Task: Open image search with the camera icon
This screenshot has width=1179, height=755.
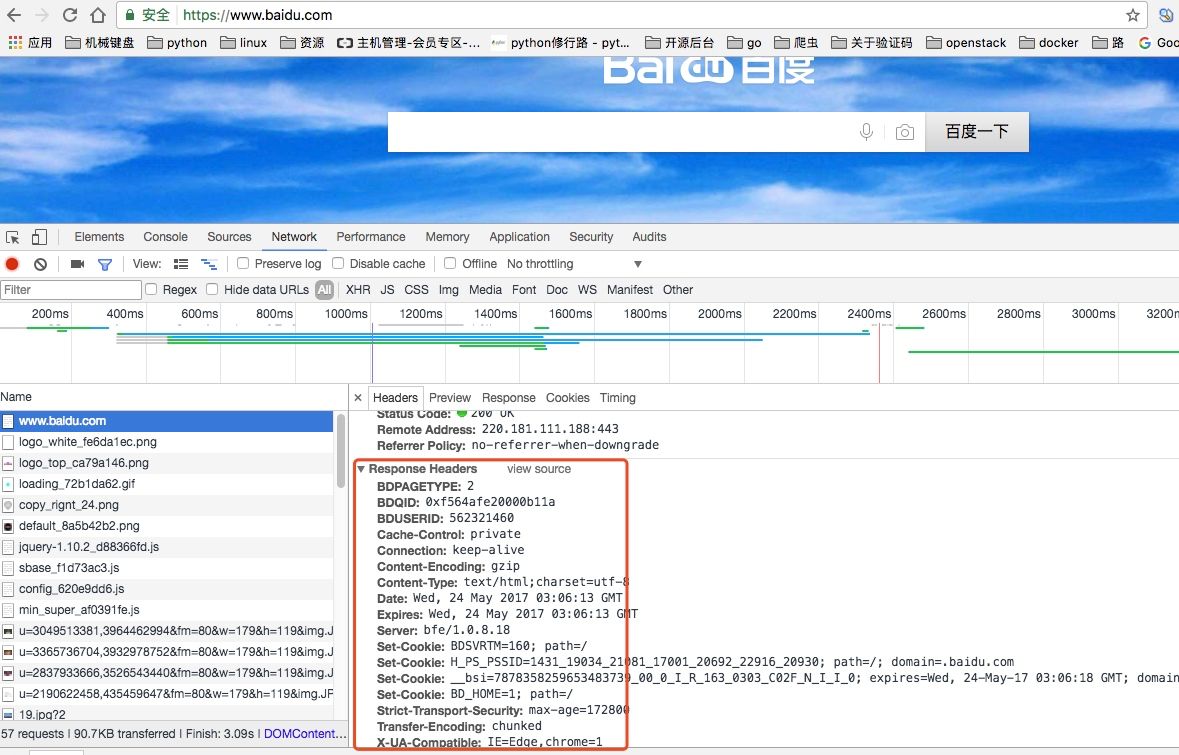Action: point(905,132)
